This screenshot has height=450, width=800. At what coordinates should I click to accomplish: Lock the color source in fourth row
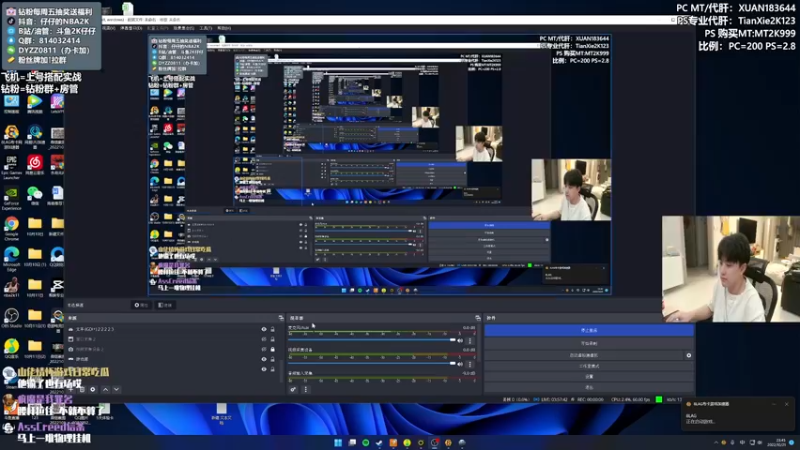tap(272, 359)
